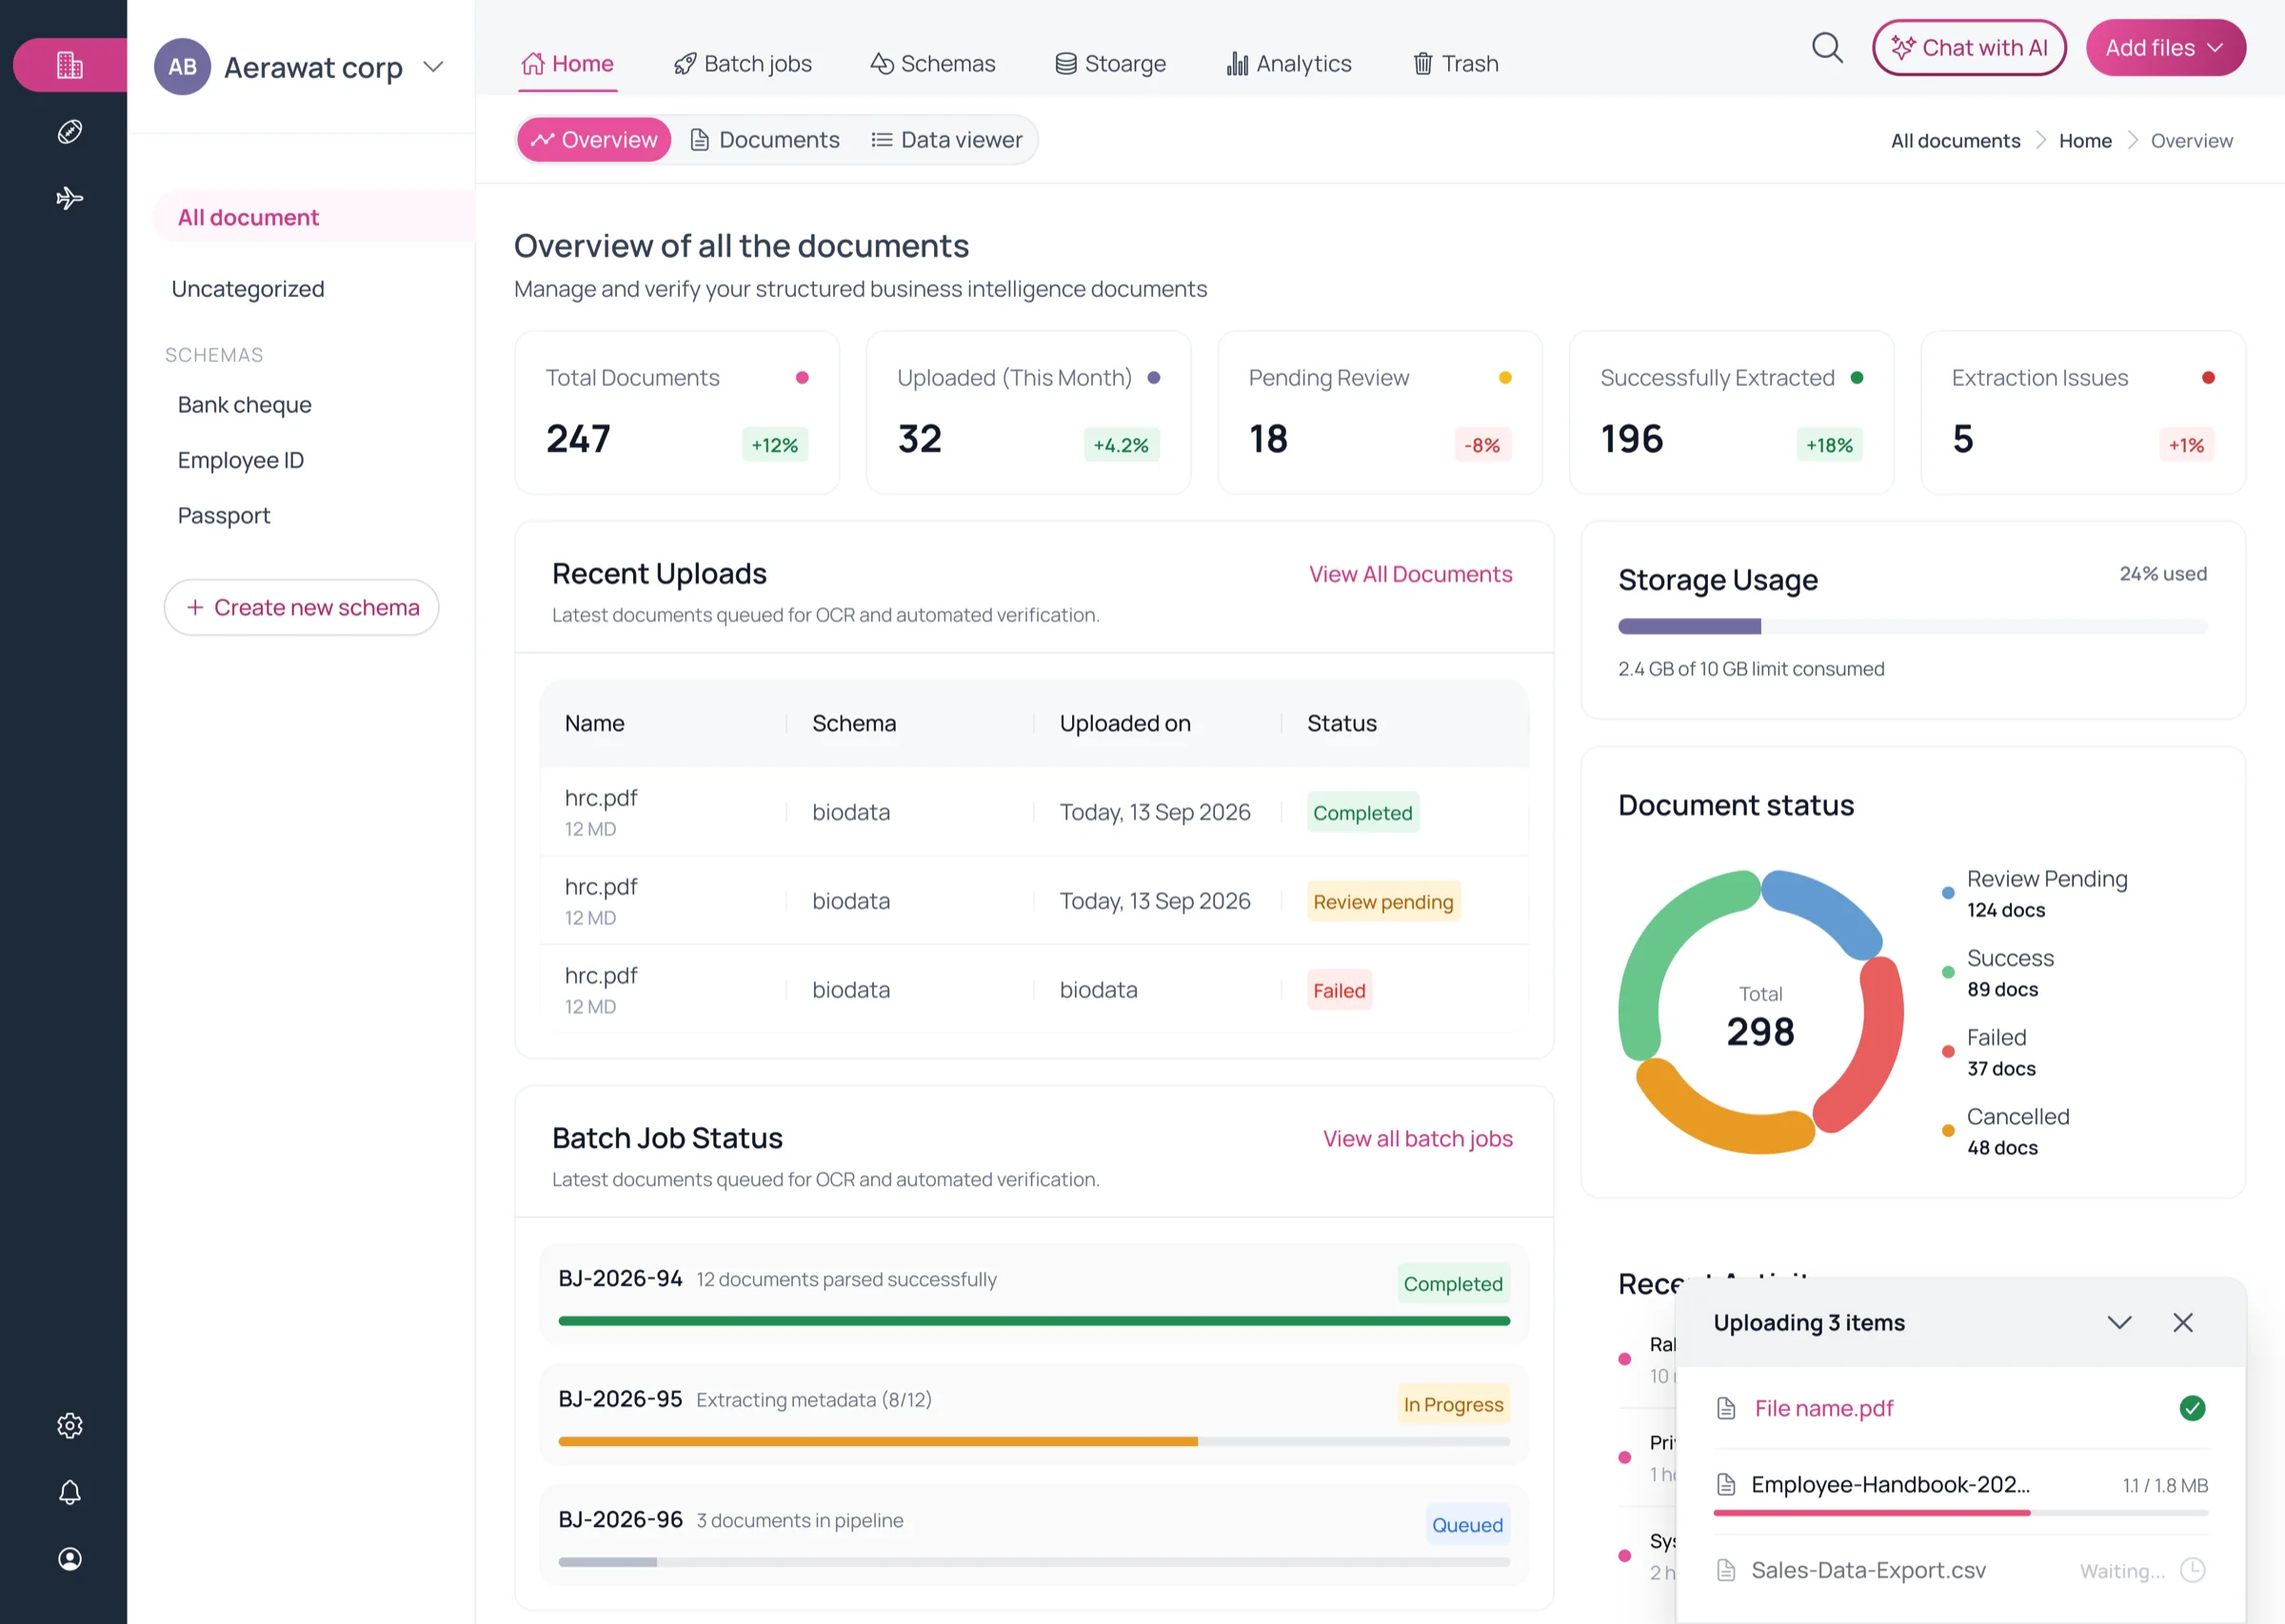The image size is (2285, 1624).
Task: Click the pink dot on the Total Documents card
Action: click(802, 377)
